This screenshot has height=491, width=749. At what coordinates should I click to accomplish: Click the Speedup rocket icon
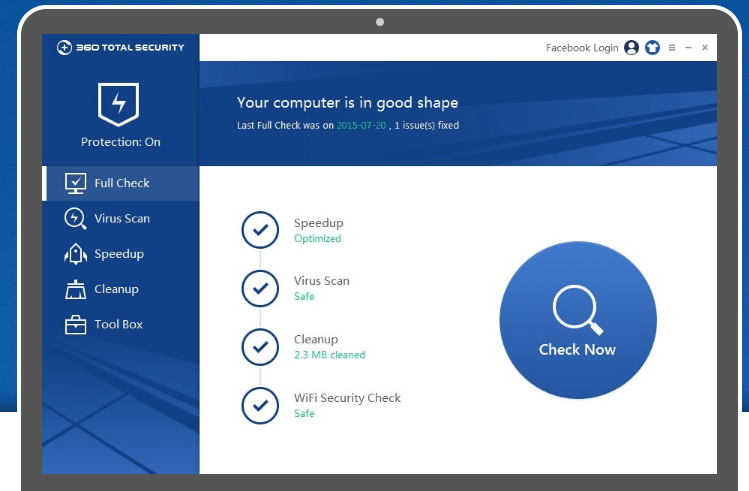point(75,254)
